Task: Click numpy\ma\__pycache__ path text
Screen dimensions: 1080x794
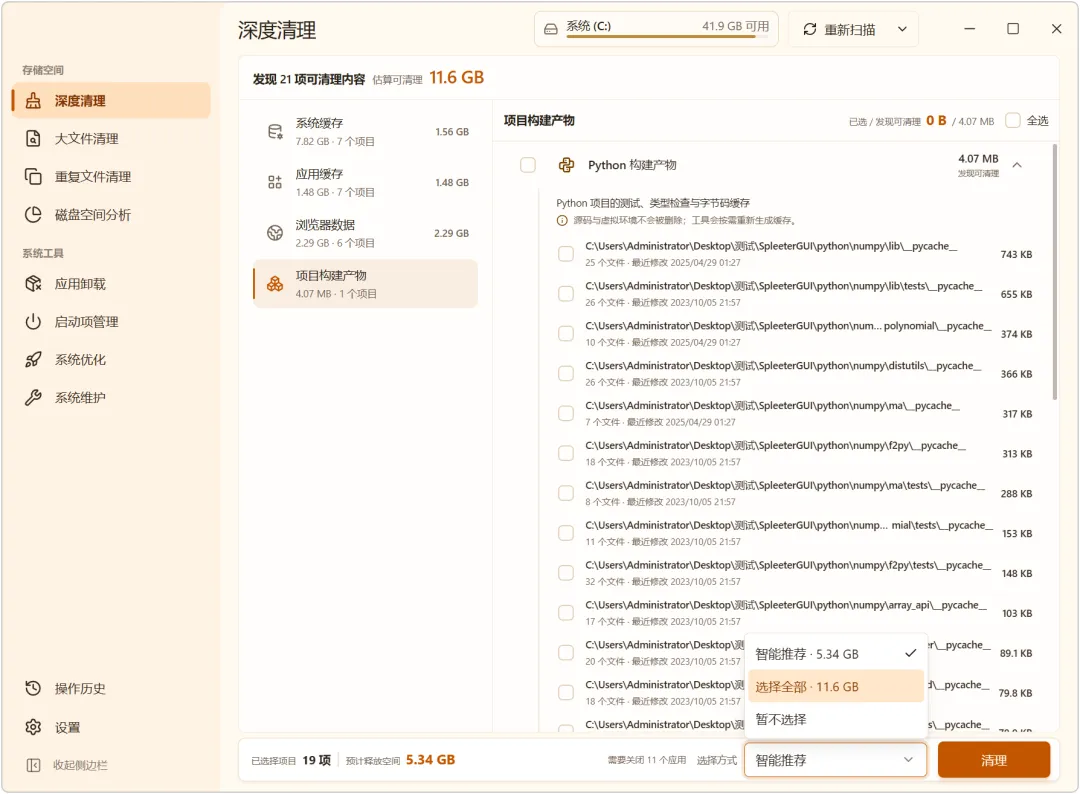Action: 773,406
